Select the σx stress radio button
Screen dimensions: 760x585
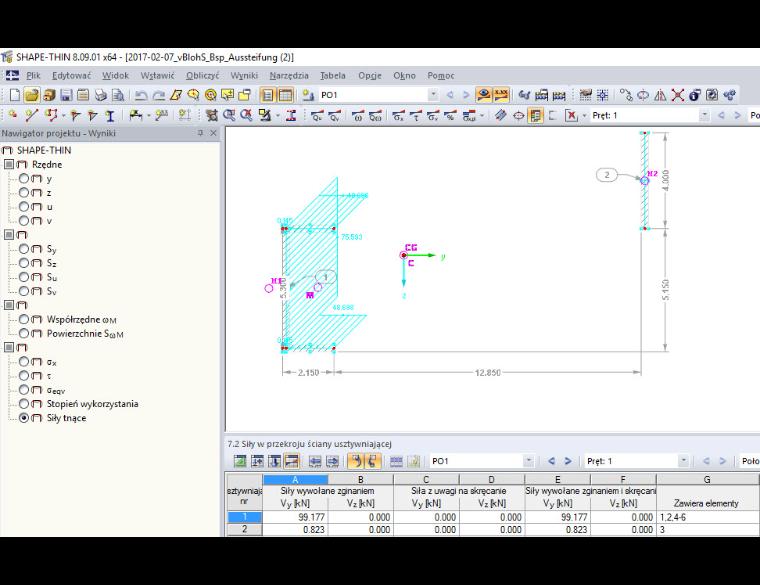(x=24, y=362)
